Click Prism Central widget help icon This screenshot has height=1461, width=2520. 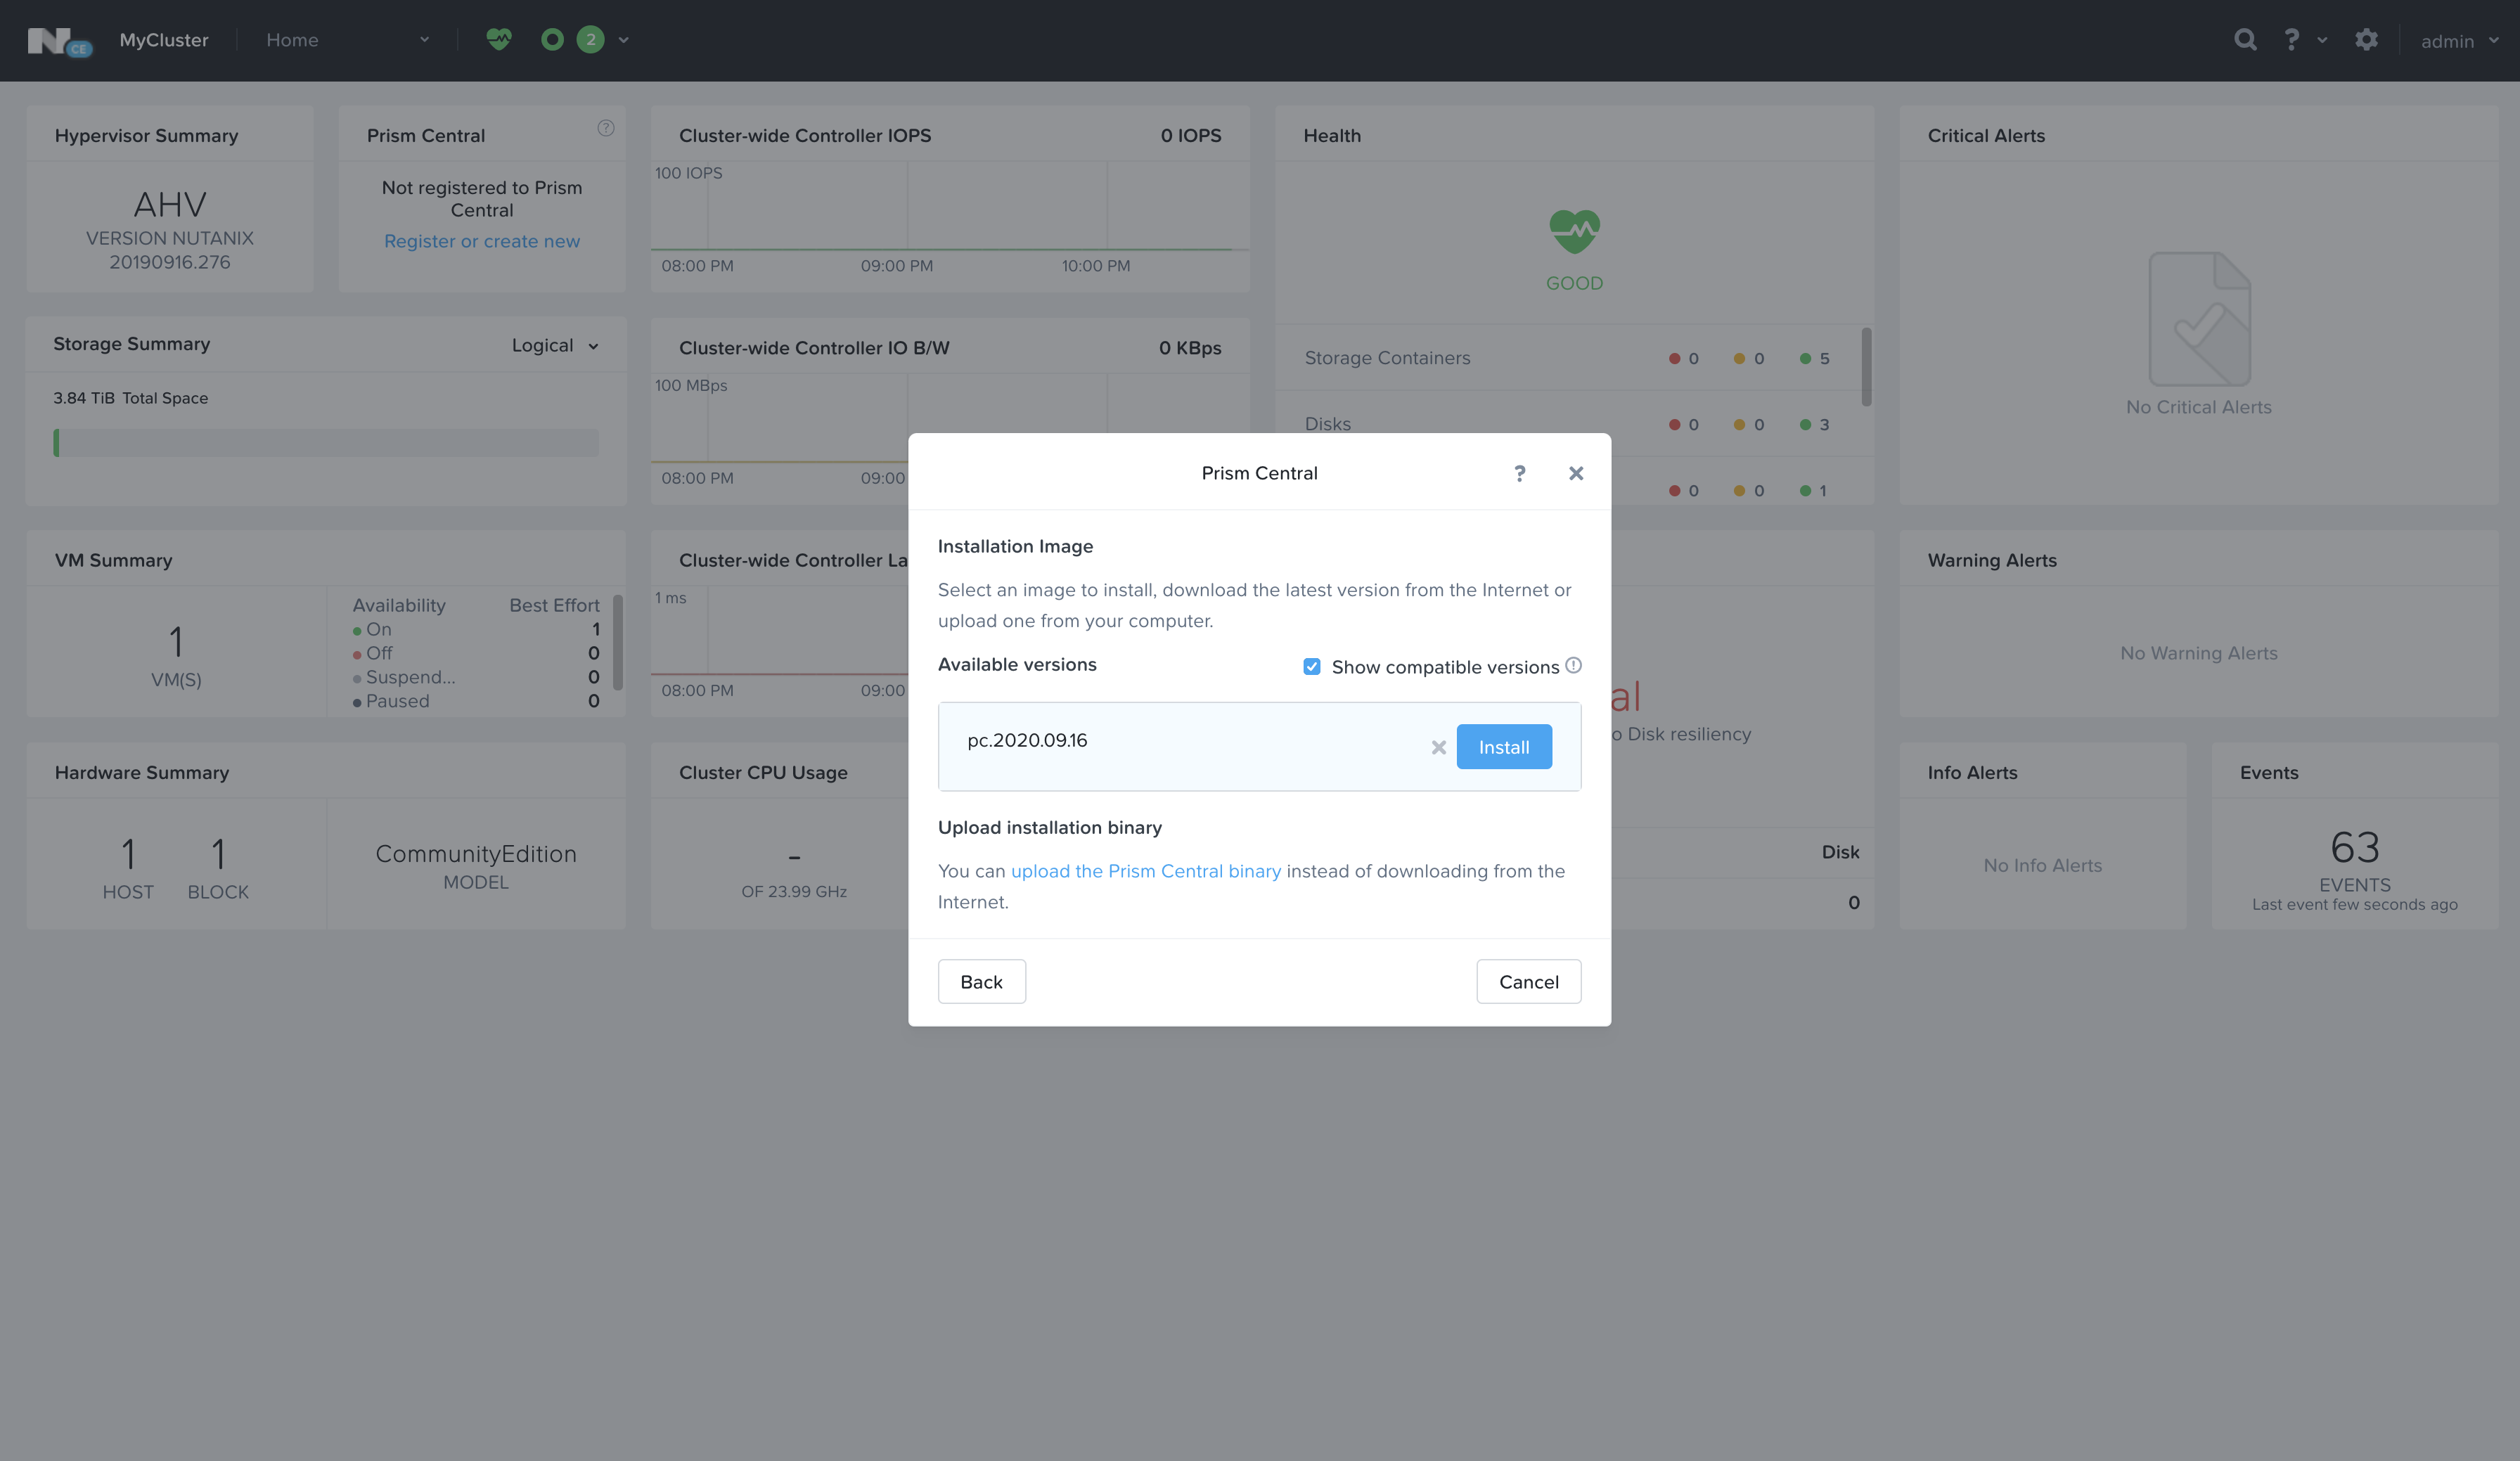(x=605, y=128)
